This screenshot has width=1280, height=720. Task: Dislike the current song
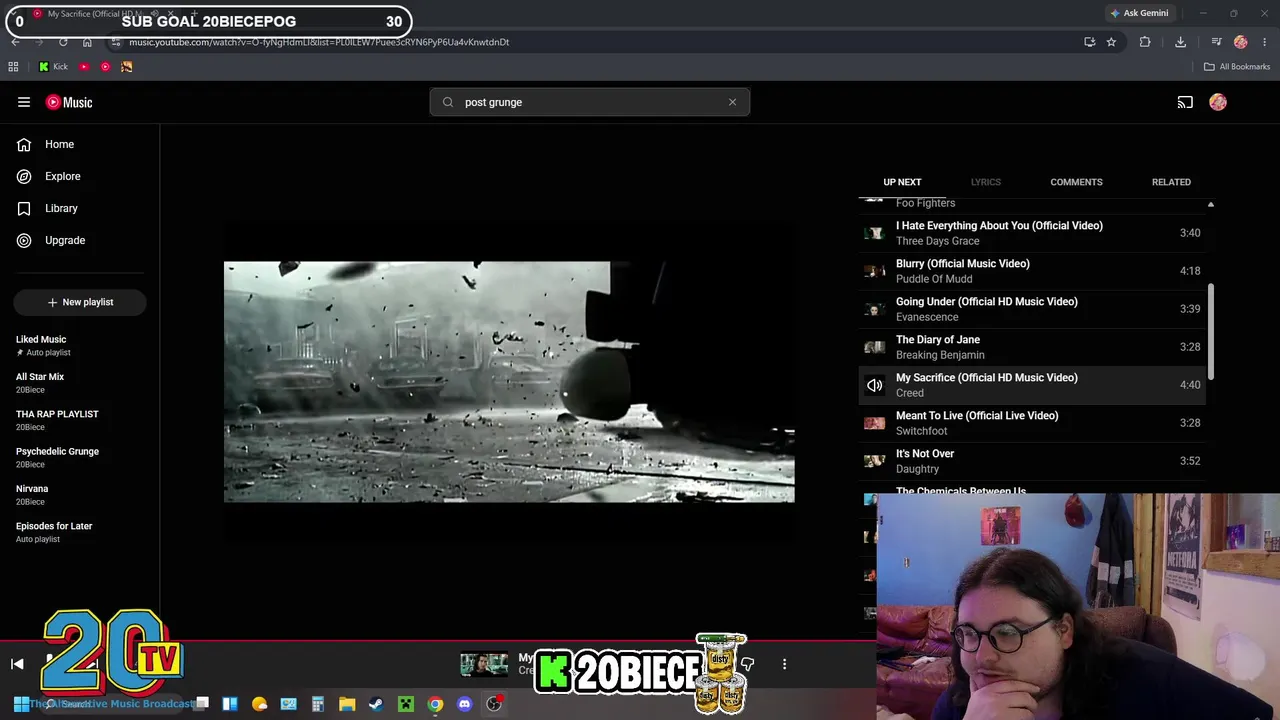tap(747, 664)
